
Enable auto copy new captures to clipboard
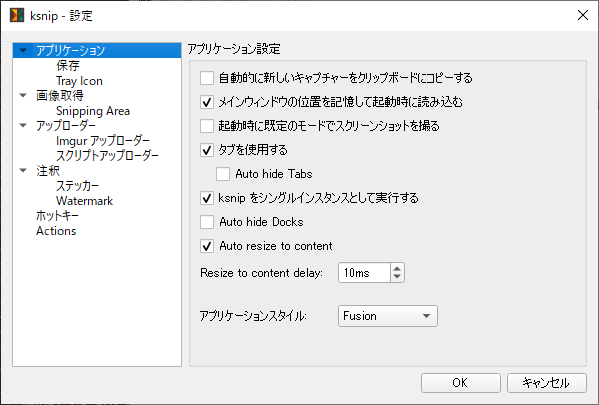click(207, 78)
